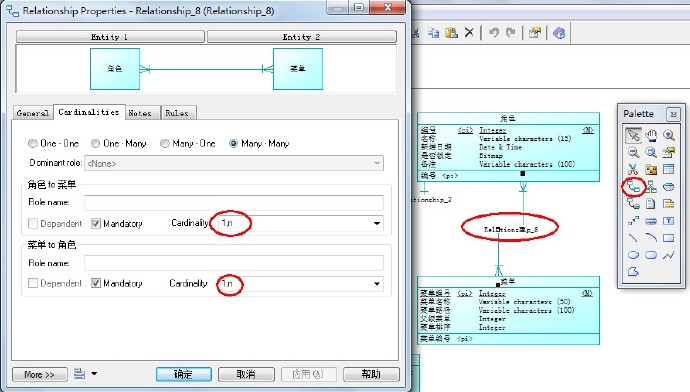The height and width of the screenshot is (392, 690).
Task: Select the Polygon tool in the Palette
Action: click(633, 272)
